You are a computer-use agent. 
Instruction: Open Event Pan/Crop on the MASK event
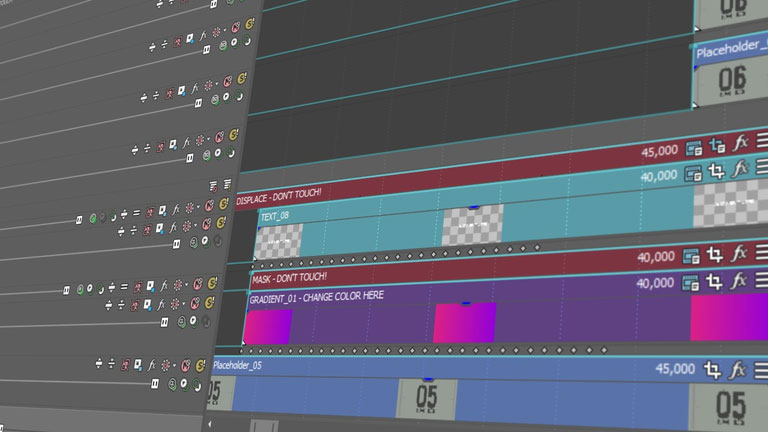click(715, 255)
